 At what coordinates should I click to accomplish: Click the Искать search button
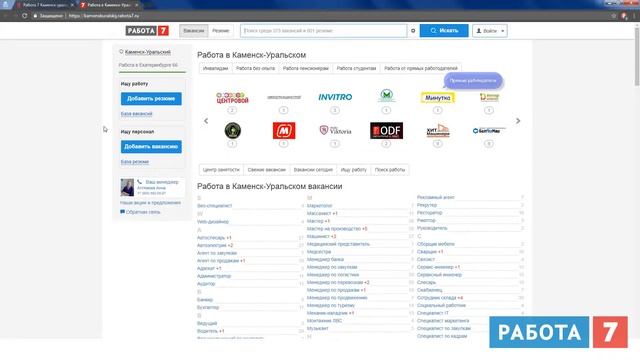click(x=444, y=31)
